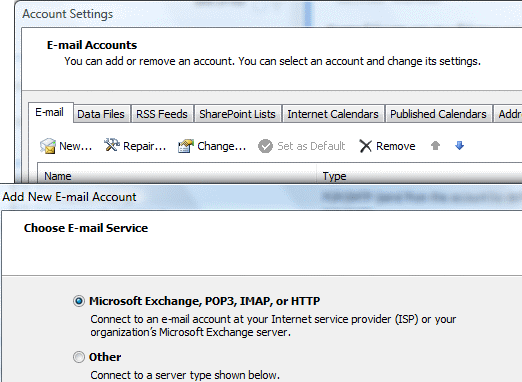The image size is (522, 382).
Task: Click the Choose E-mail Service heading
Action: [x=86, y=228]
